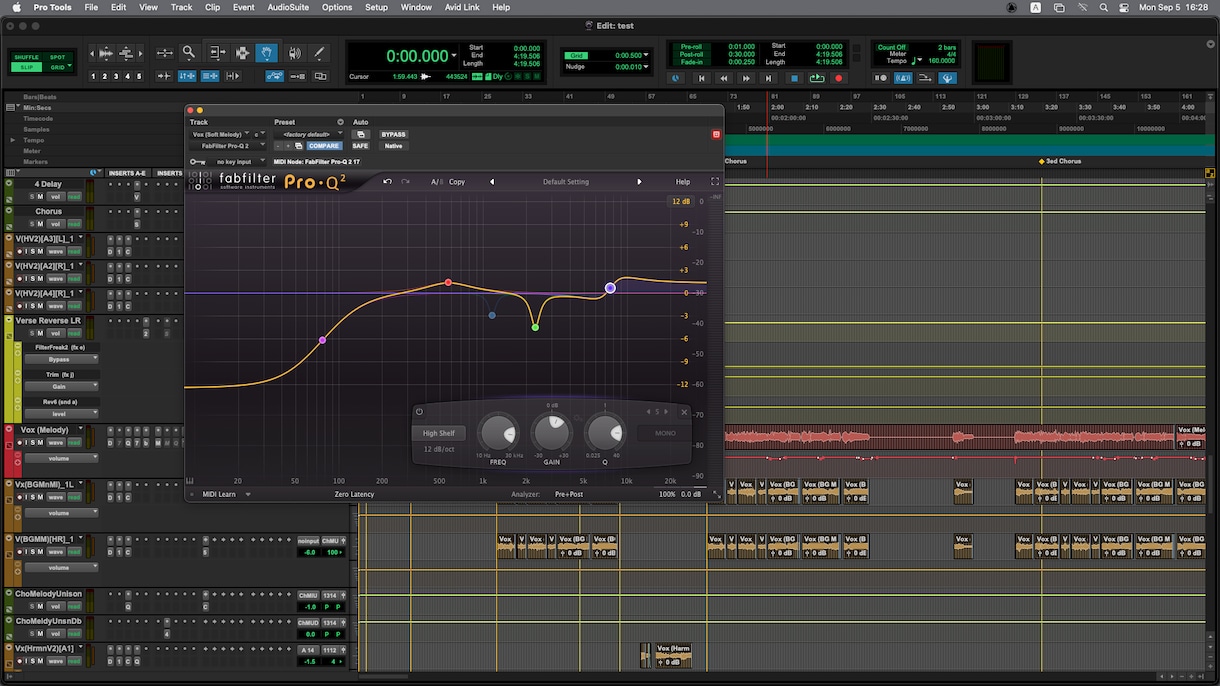Open the factory default preset dropdown

(x=309, y=134)
